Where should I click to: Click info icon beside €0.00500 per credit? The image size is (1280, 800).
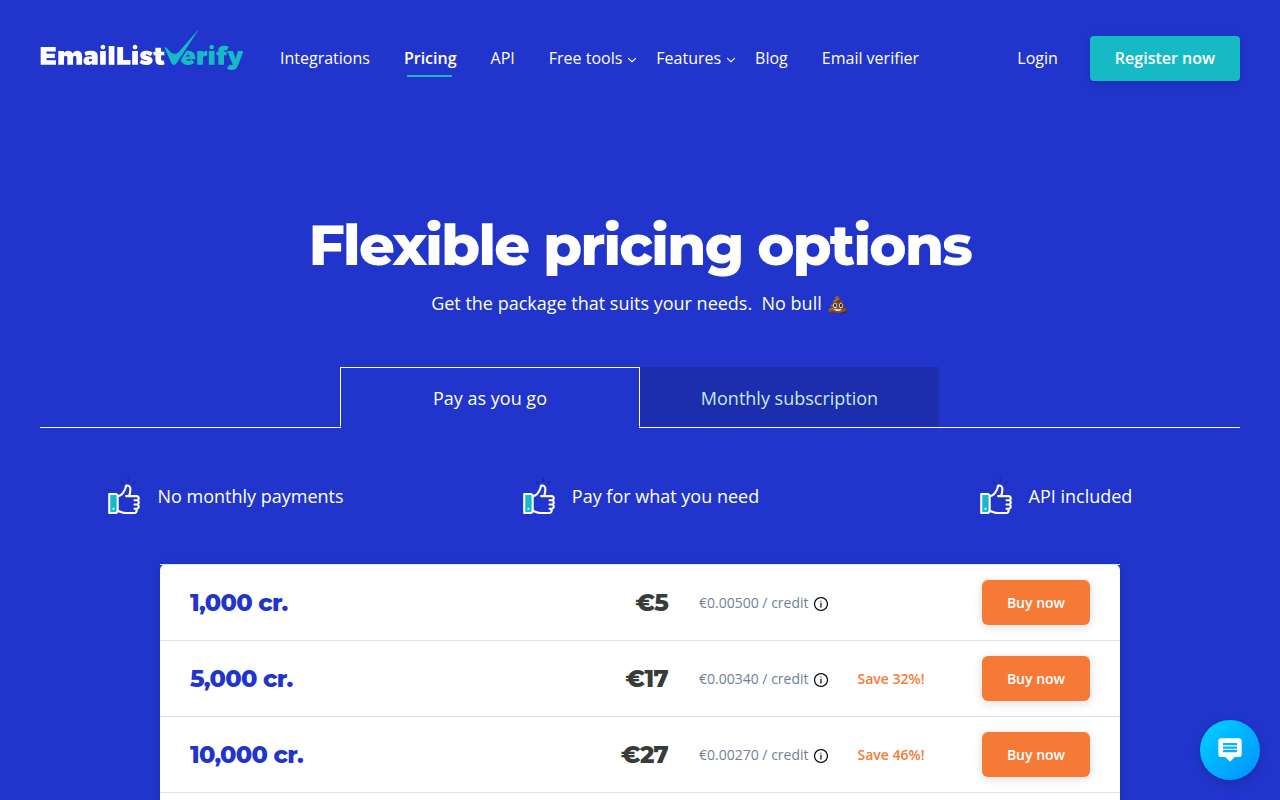[821, 604]
